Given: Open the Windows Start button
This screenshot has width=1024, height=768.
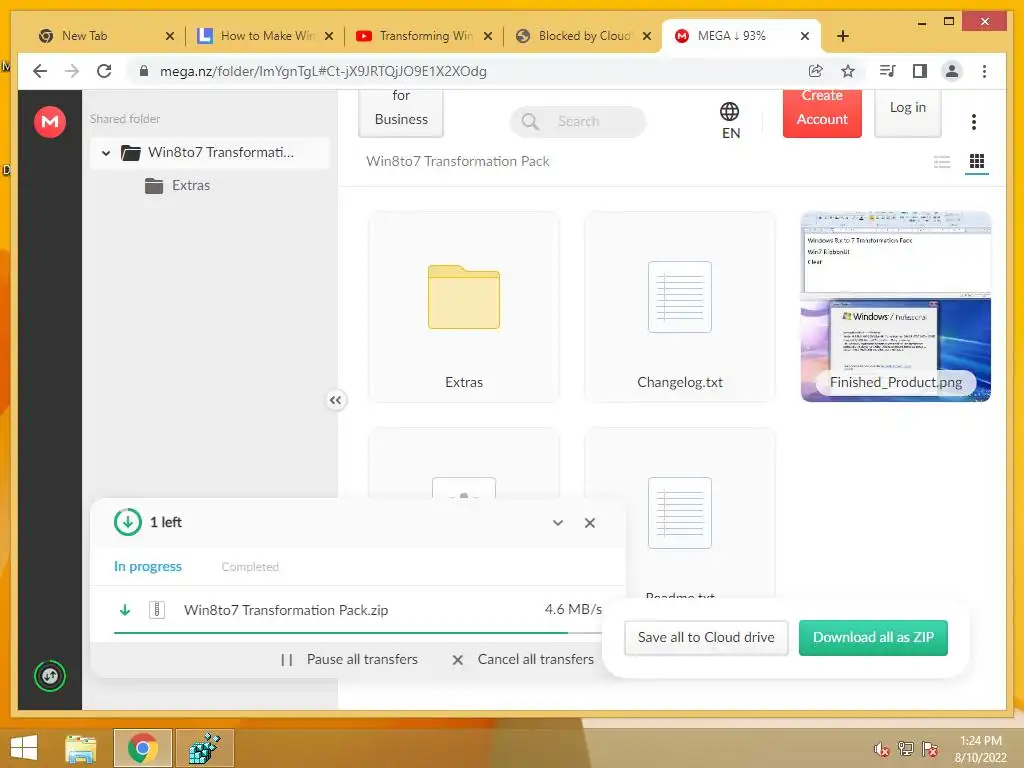Looking at the screenshot, I should coord(24,748).
